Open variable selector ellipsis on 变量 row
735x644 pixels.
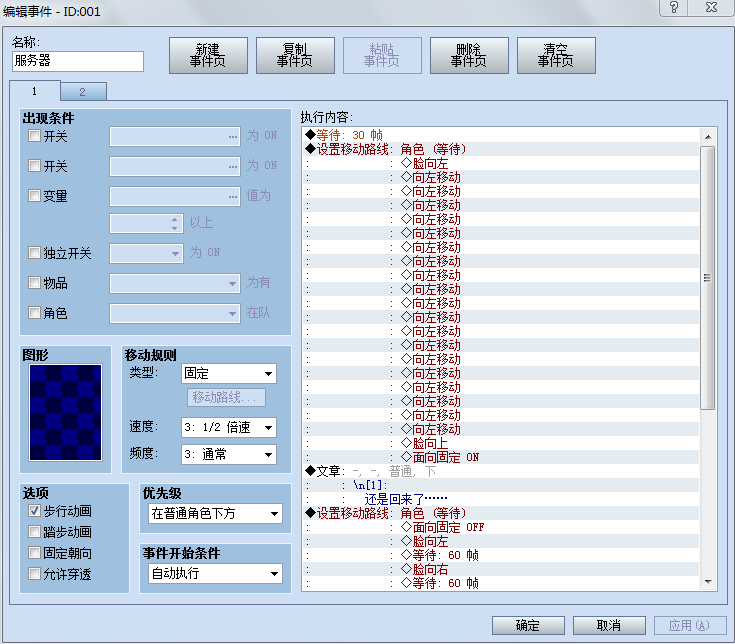click(x=232, y=196)
